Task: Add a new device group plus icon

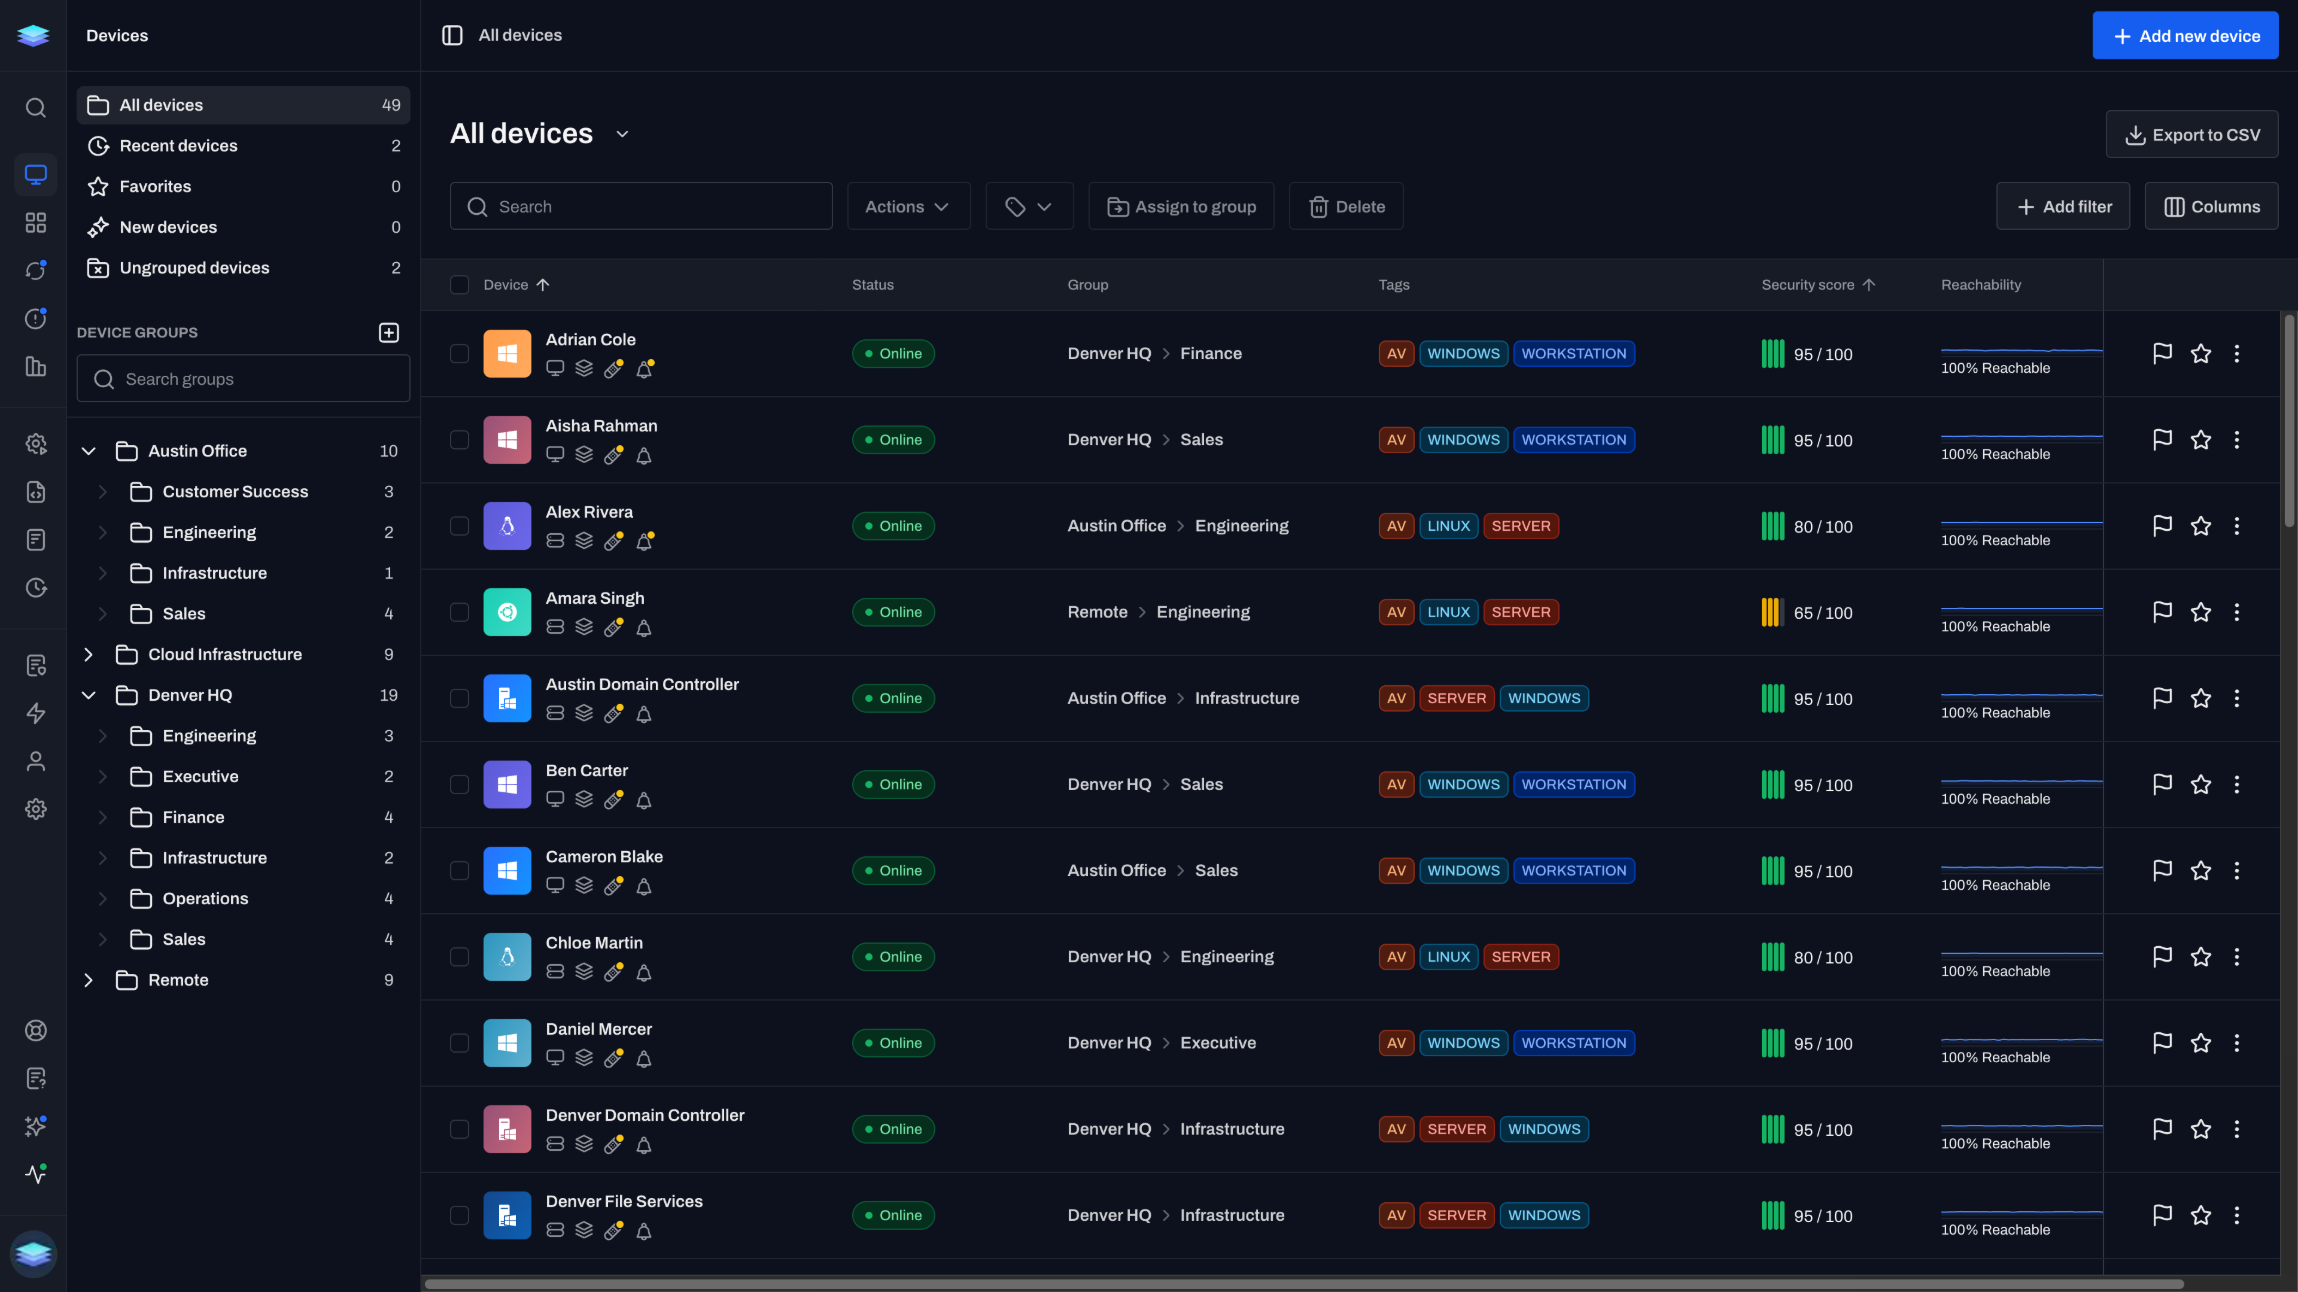Action: tap(389, 332)
